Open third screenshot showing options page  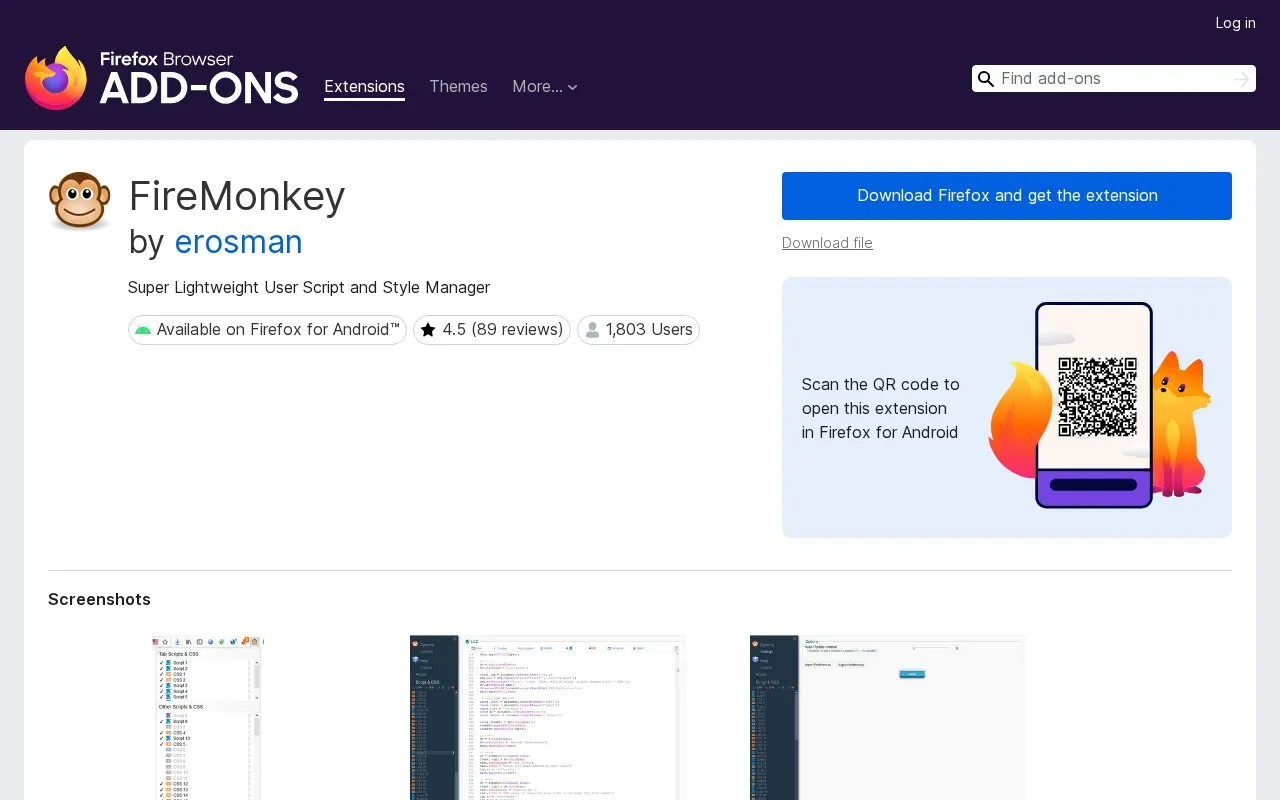coord(888,718)
